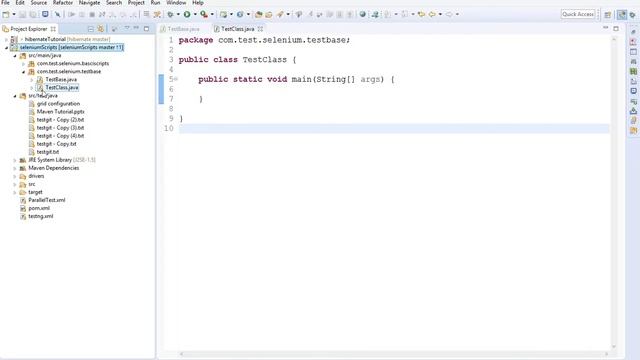Expand the hibernateTutorial project node
This screenshot has width=640, height=360.
[6, 40]
